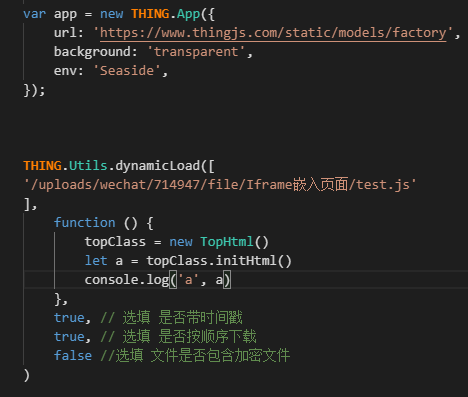Viewport: 468px width, 397px height.
Task: Click the function keyword
Action: click(85, 223)
